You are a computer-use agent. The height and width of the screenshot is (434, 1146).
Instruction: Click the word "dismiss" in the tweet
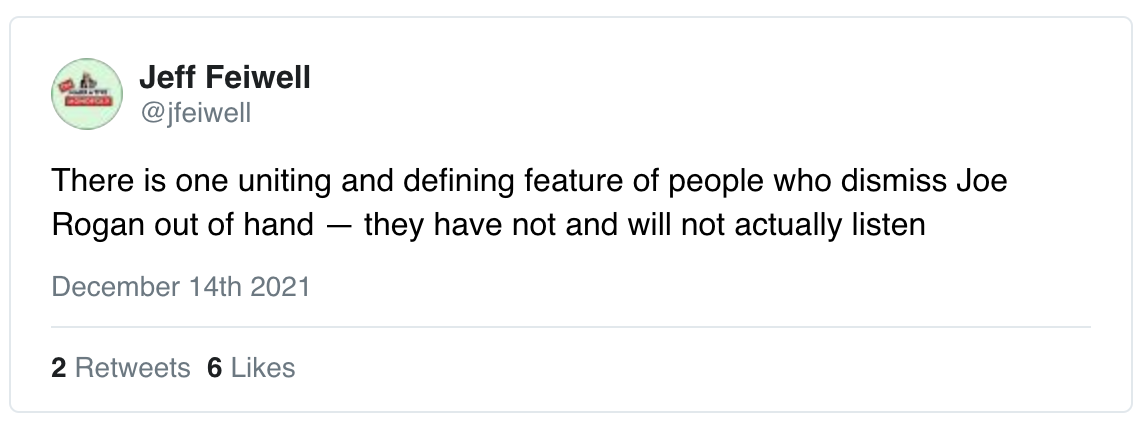click(892, 180)
